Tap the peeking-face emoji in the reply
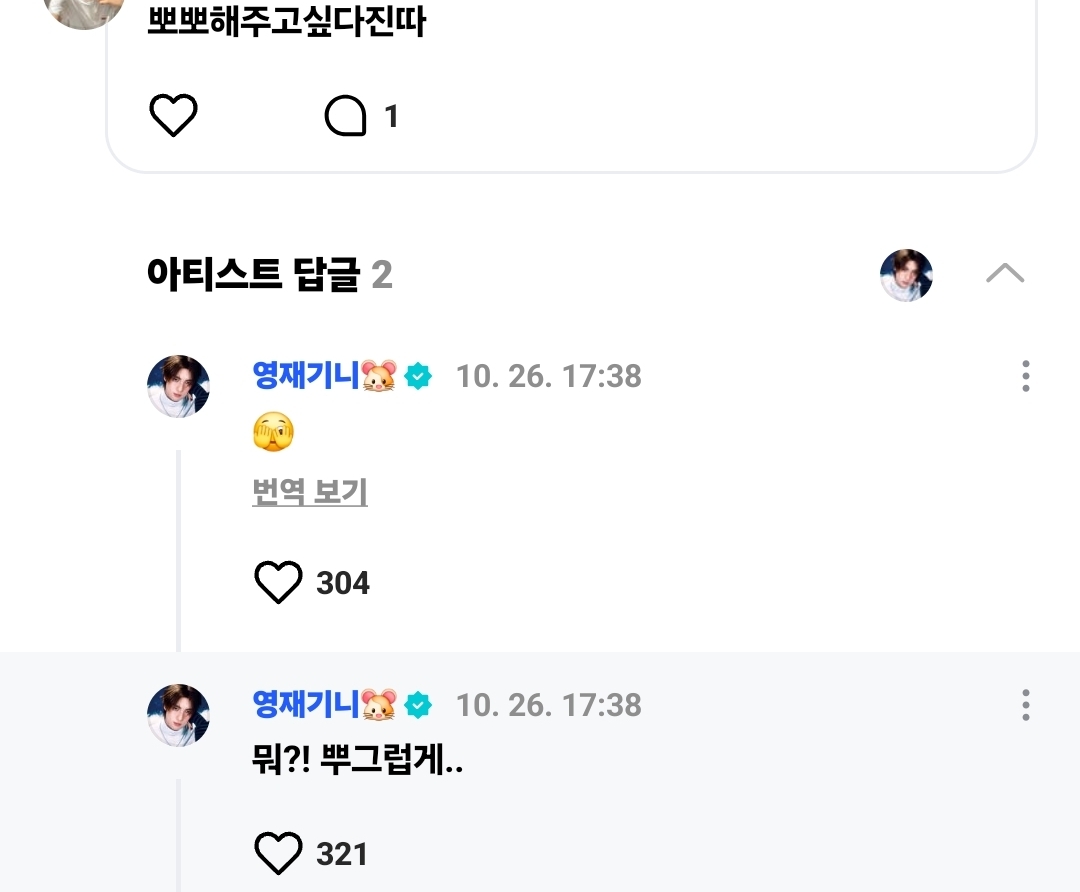Viewport: 1080px width, 892px height. tap(273, 433)
